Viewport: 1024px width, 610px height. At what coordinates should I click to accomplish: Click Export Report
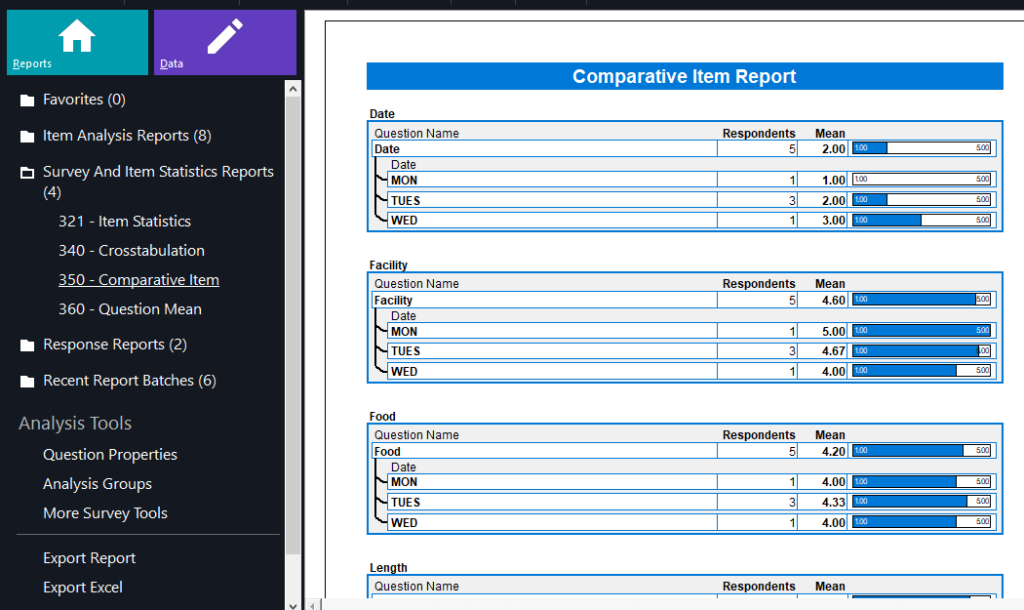(x=89, y=558)
